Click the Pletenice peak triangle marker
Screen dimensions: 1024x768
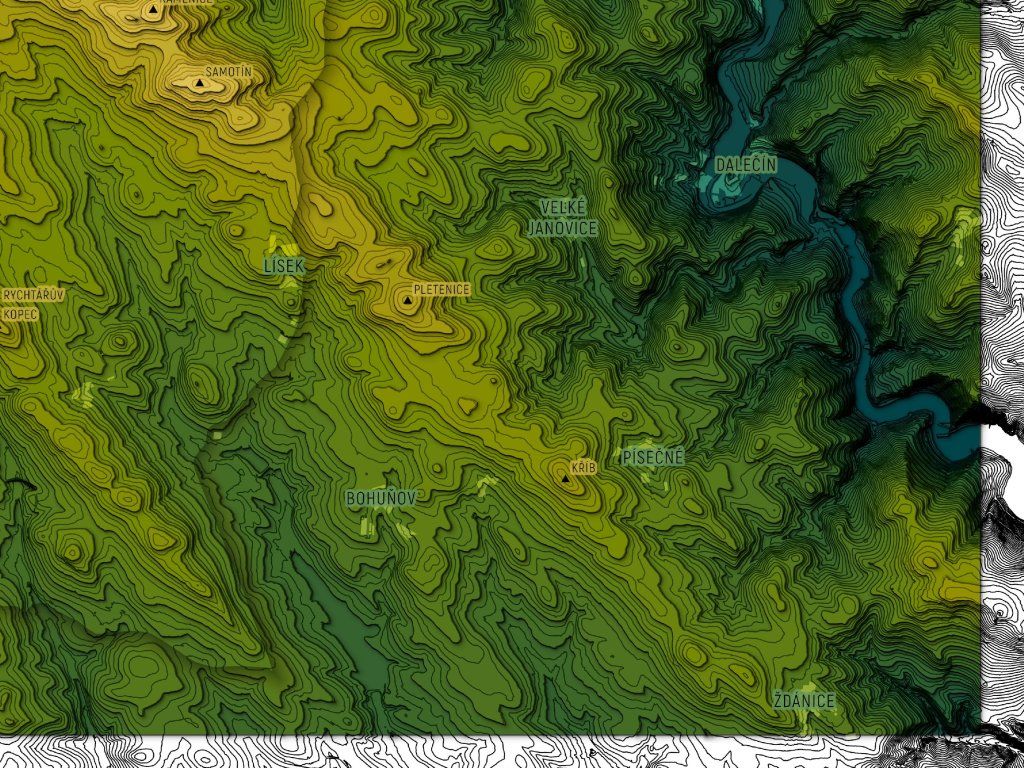(x=408, y=300)
